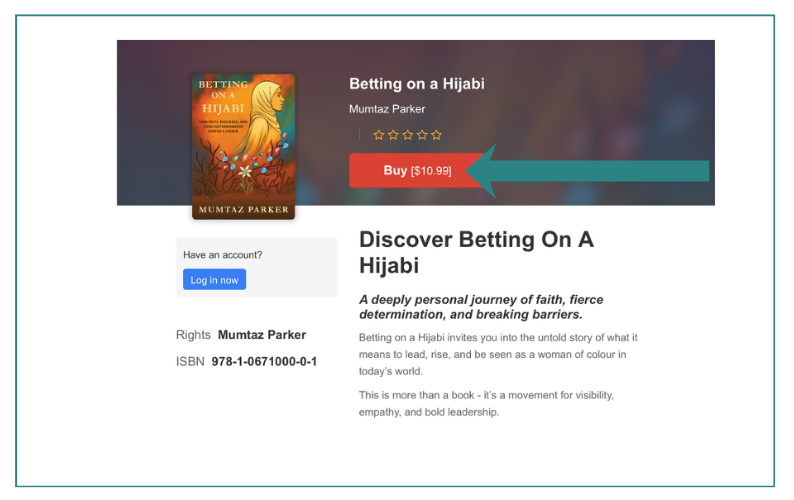794x500 pixels.
Task: Rate four stars using fourth star
Action: click(x=422, y=135)
